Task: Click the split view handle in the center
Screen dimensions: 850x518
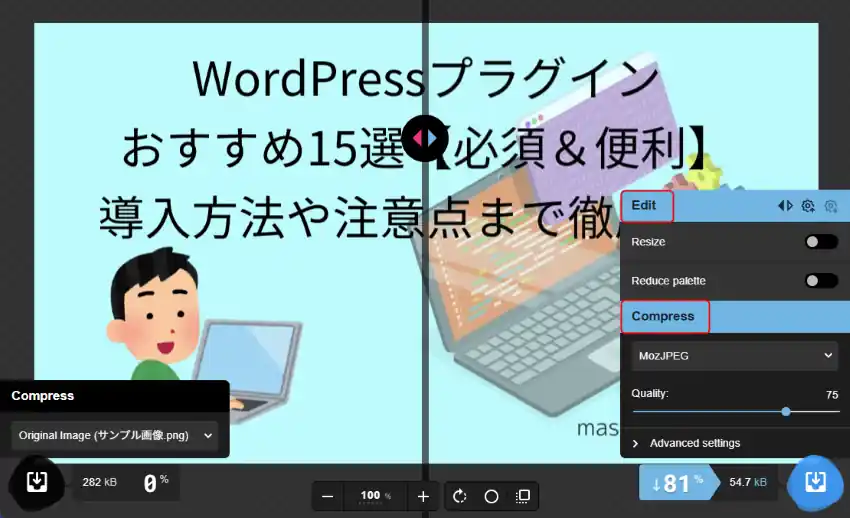Action: (x=426, y=138)
